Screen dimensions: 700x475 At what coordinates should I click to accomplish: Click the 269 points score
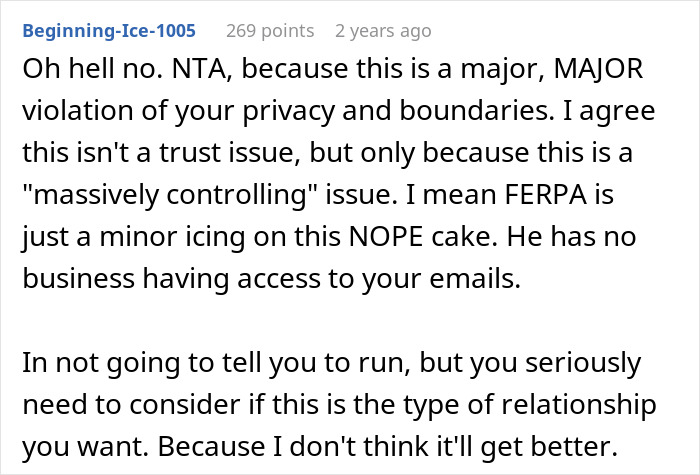pyautogui.click(x=268, y=31)
